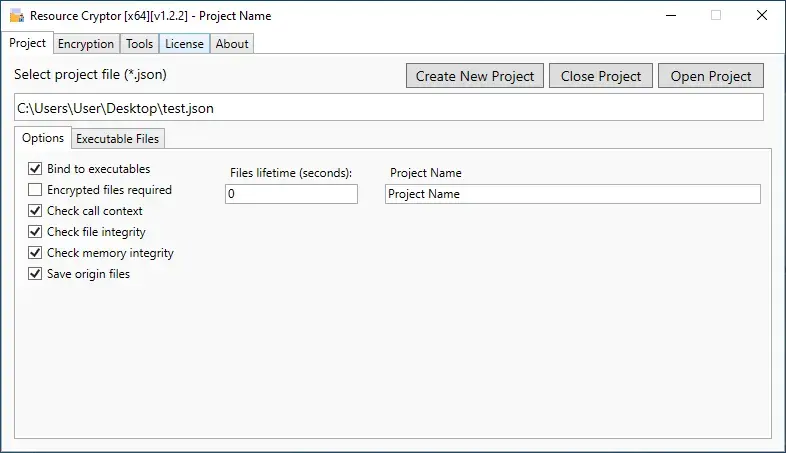This screenshot has width=786, height=453.
Task: Click the Open Project button
Action: tap(711, 76)
